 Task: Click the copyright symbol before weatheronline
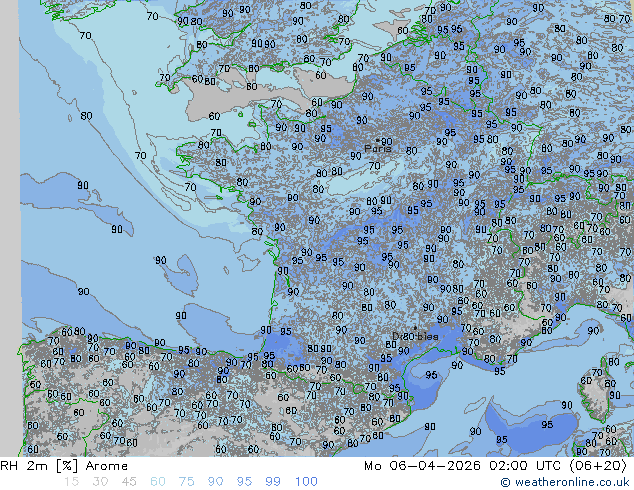pyautogui.click(x=506, y=482)
